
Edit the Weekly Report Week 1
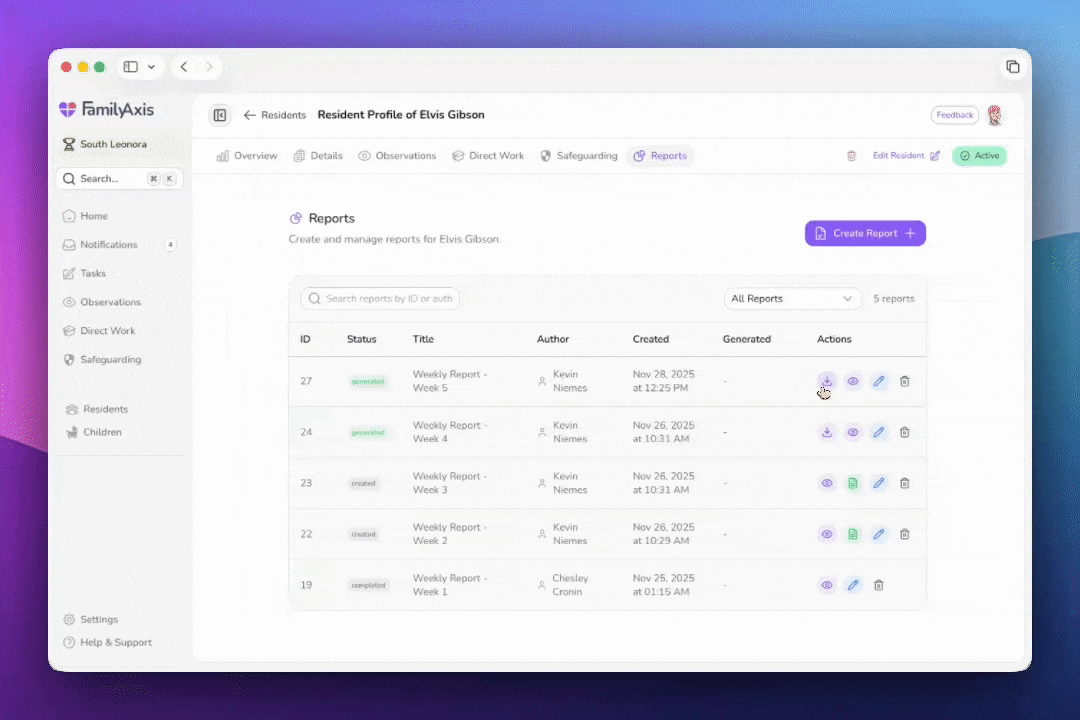tap(853, 585)
